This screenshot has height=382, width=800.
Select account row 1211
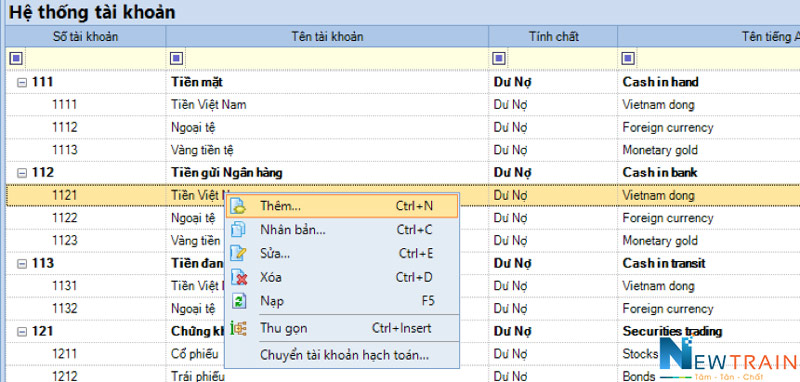[x=403, y=354]
